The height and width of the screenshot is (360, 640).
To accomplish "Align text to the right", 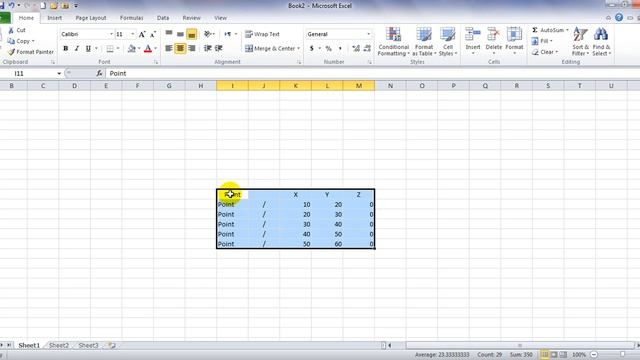I will click(191, 48).
